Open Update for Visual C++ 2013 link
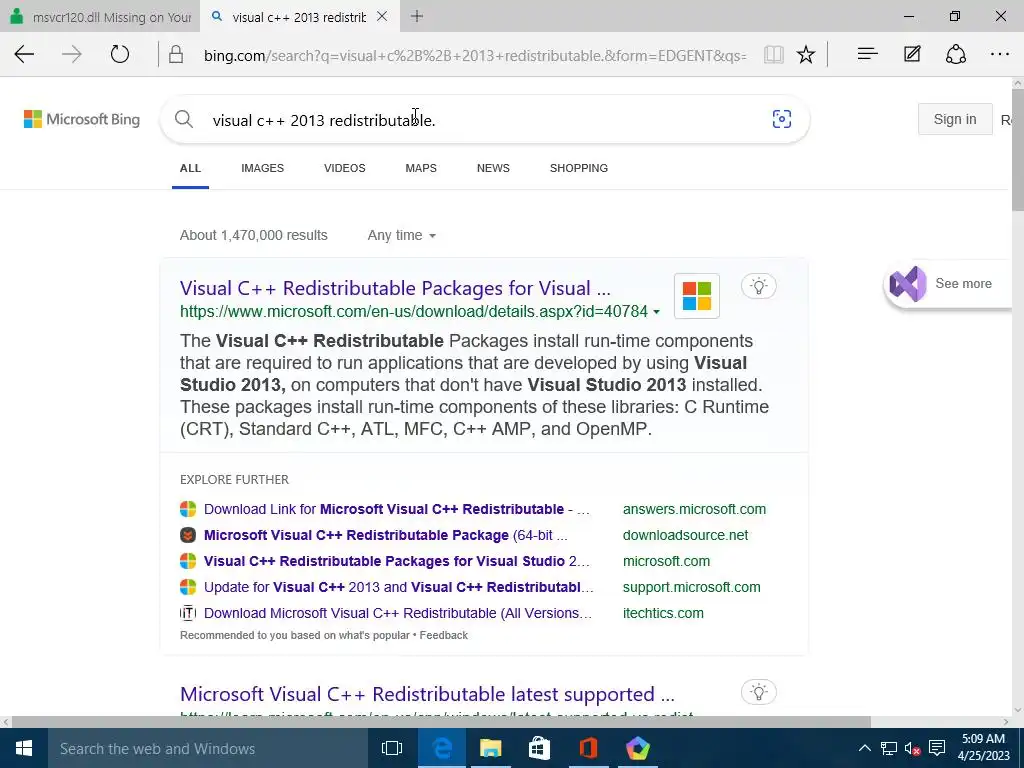Image resolution: width=1024 pixels, height=768 pixels. click(398, 588)
